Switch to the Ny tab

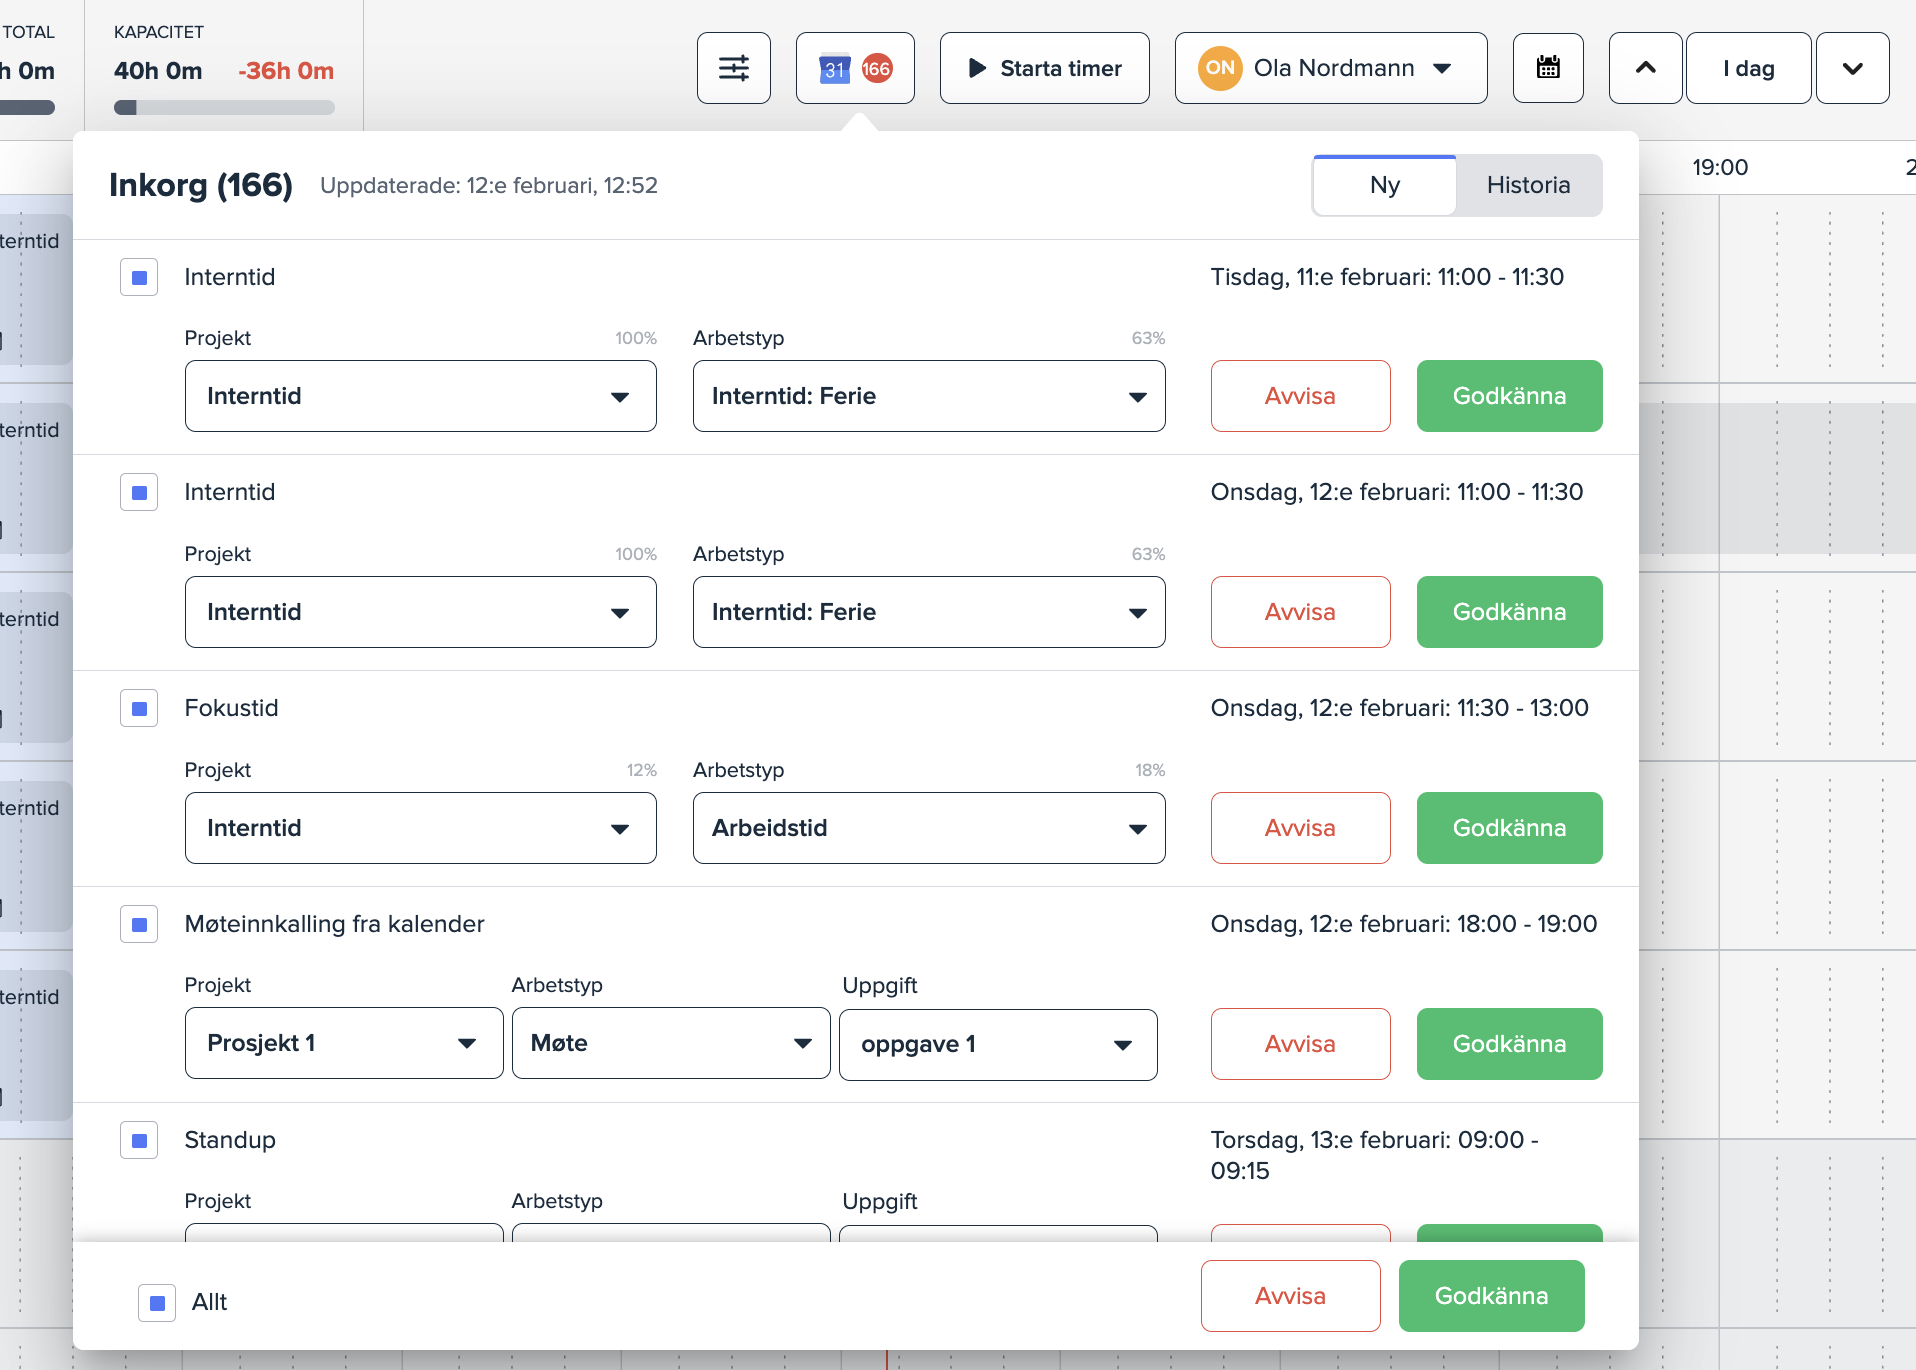pos(1385,185)
